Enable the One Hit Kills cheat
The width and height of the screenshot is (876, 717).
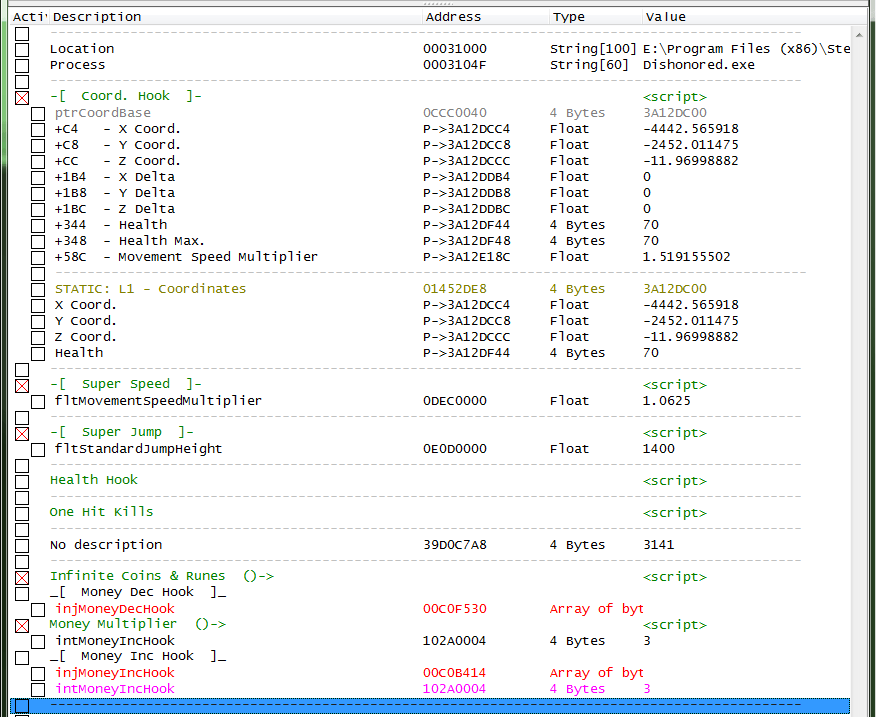point(23,512)
